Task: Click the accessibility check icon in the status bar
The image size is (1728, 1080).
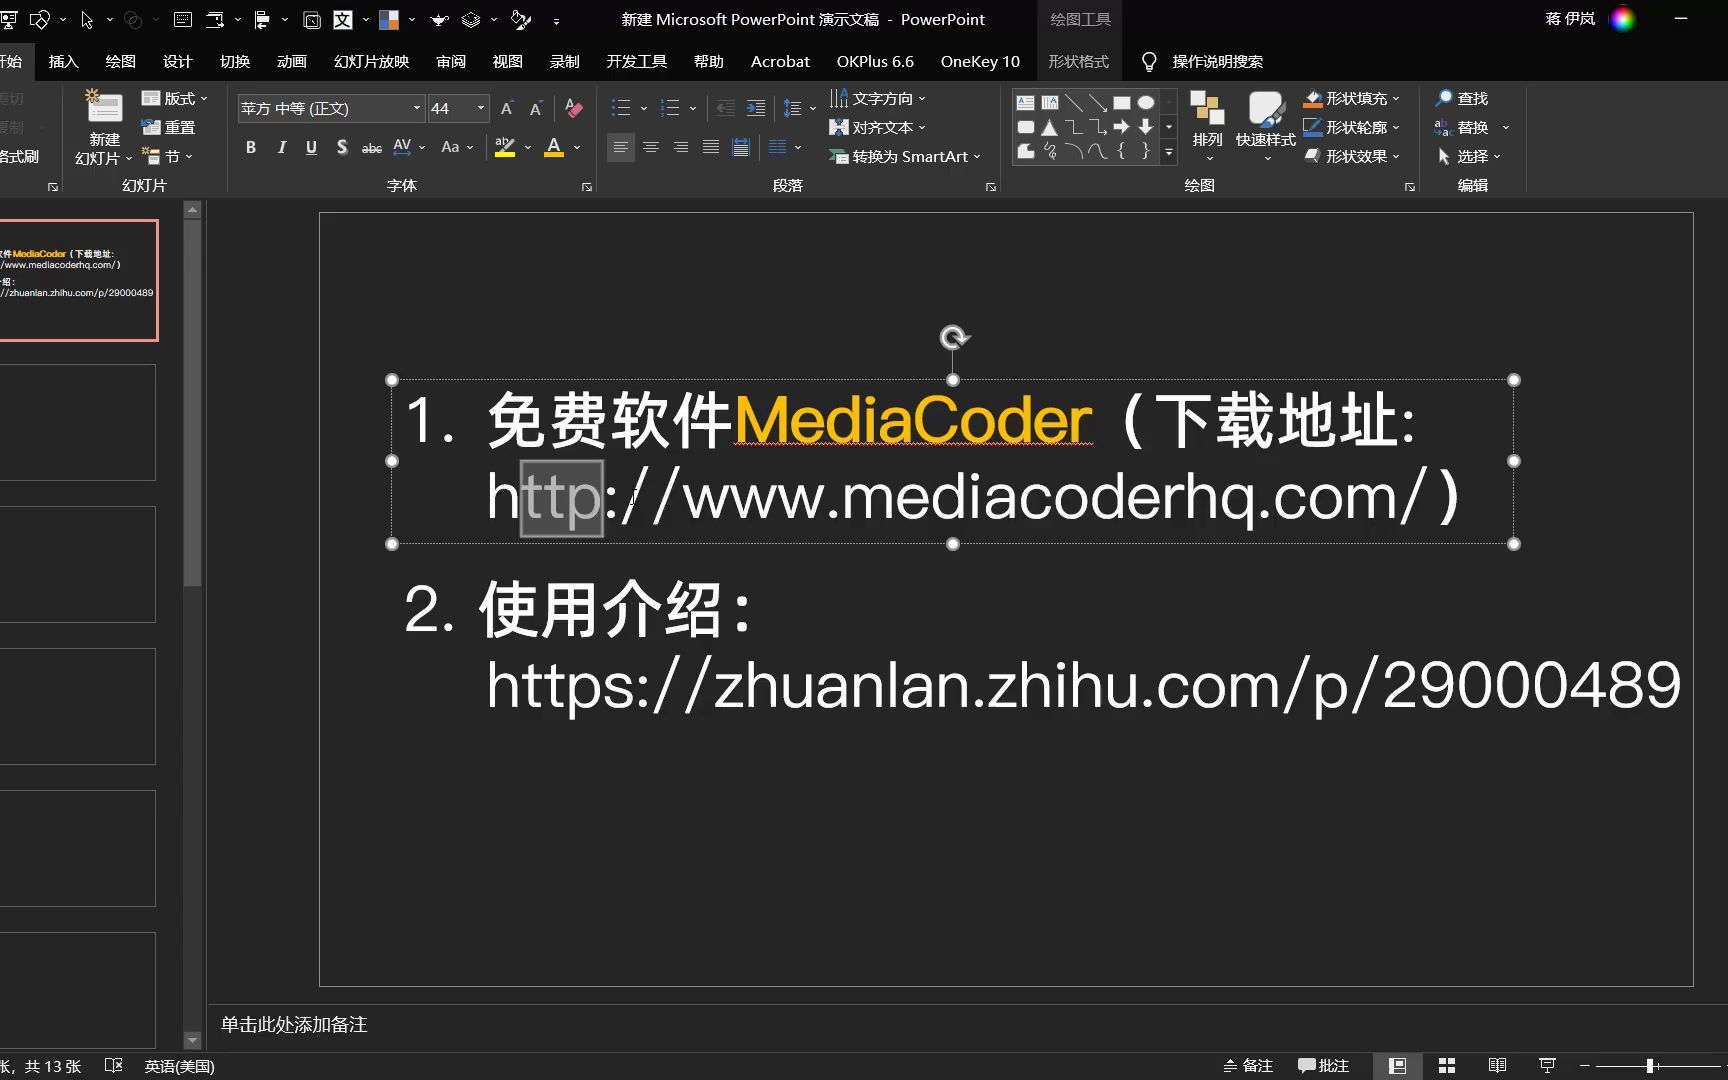Action: coord(113,1066)
